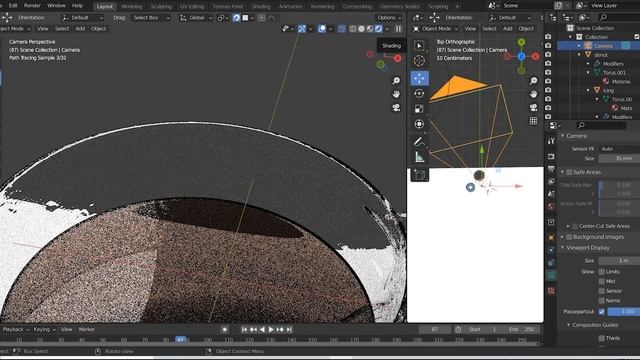
Task: Click the zoom magnifier in the top orthographic viewport
Action: (x=533, y=80)
